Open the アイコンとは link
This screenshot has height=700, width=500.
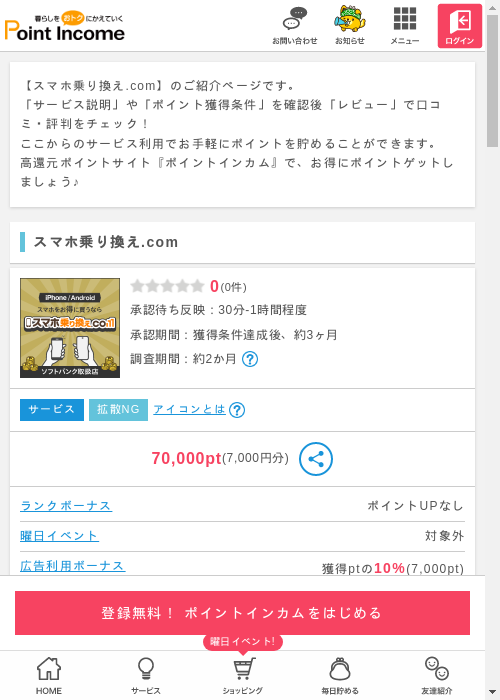(189, 409)
